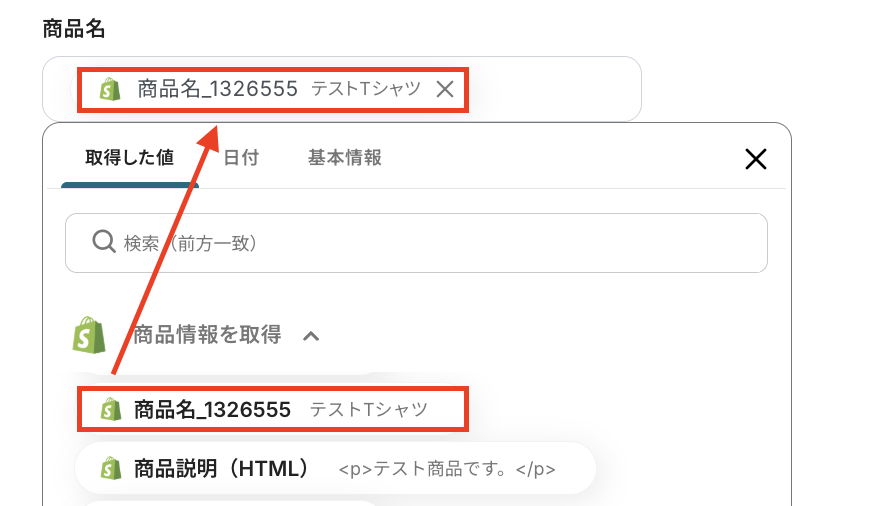Collapse the 商品情報を取得 section chevron
The image size is (878, 506).
click(311, 336)
